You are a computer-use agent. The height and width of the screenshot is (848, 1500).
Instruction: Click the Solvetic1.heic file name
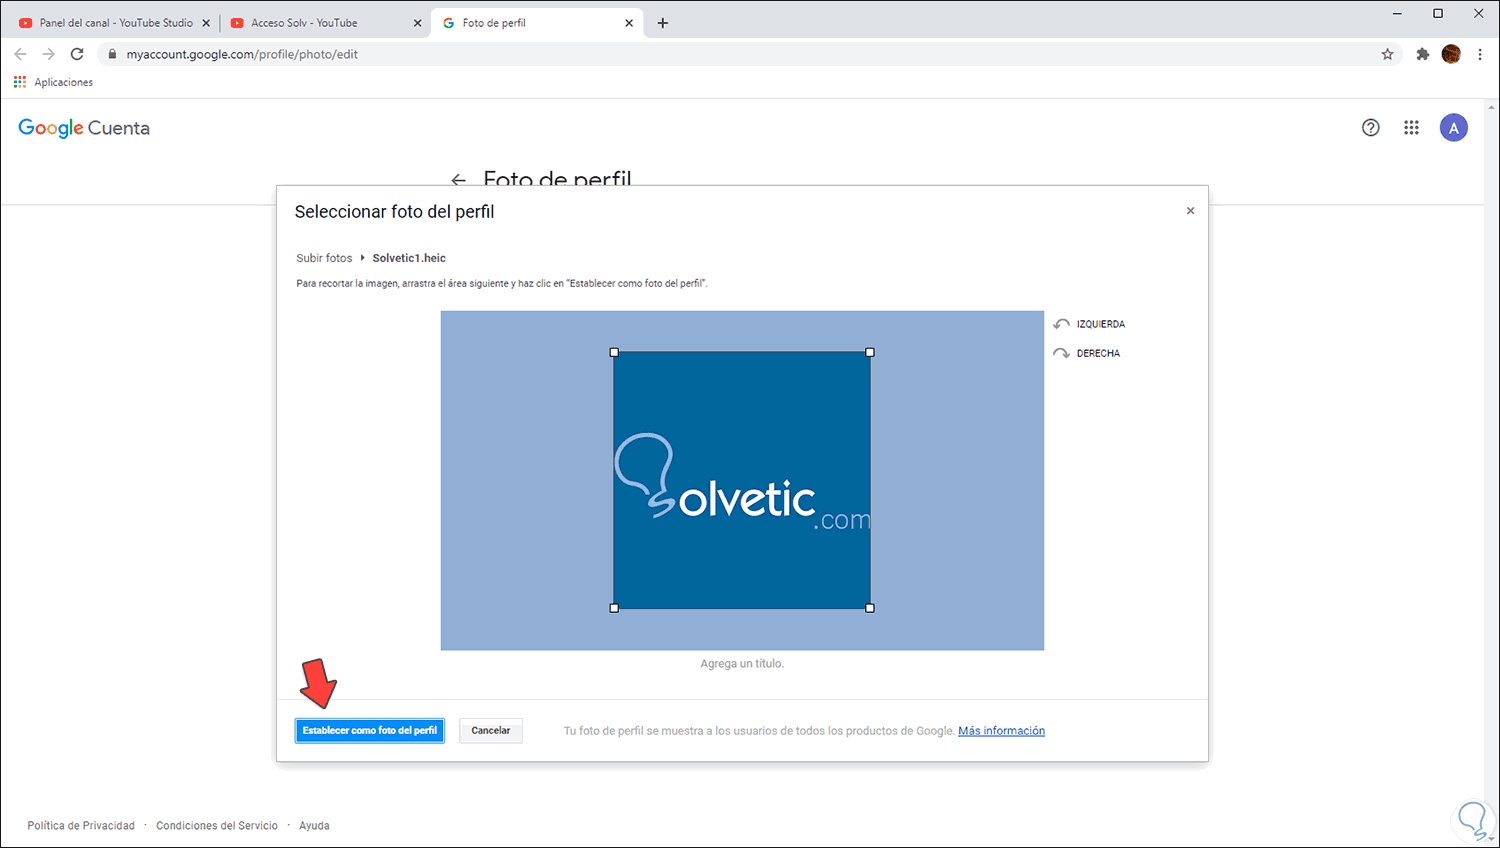409,258
